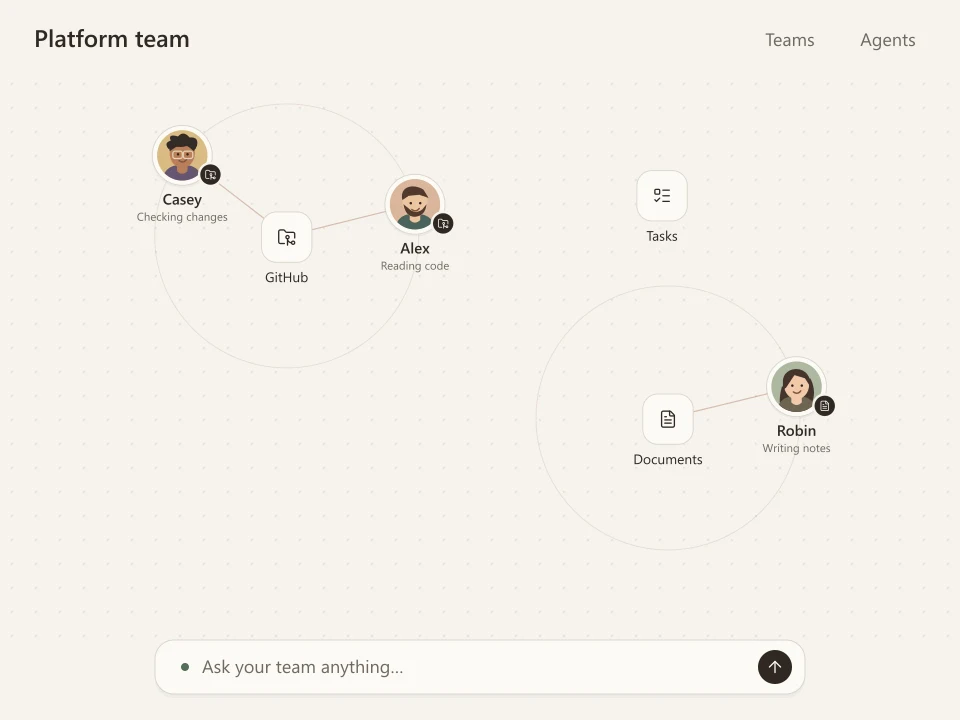Click the GitHub badge on Casey's avatar
960x720 pixels.
(x=211, y=174)
